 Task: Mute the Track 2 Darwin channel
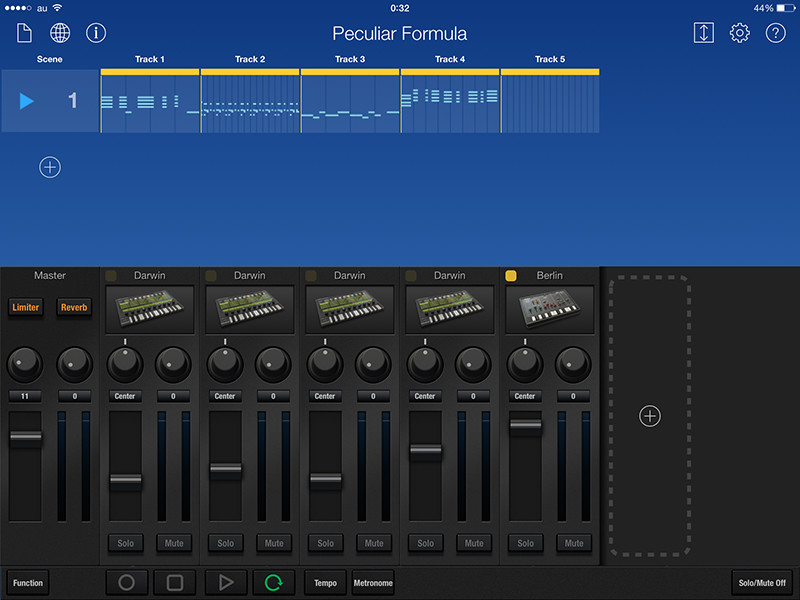(x=274, y=543)
